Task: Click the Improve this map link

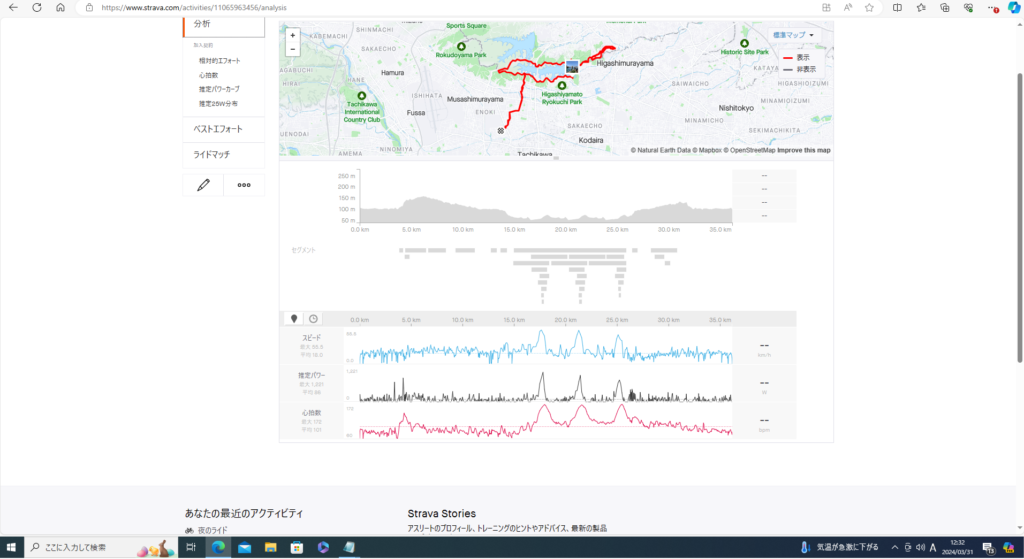Action: [804, 150]
